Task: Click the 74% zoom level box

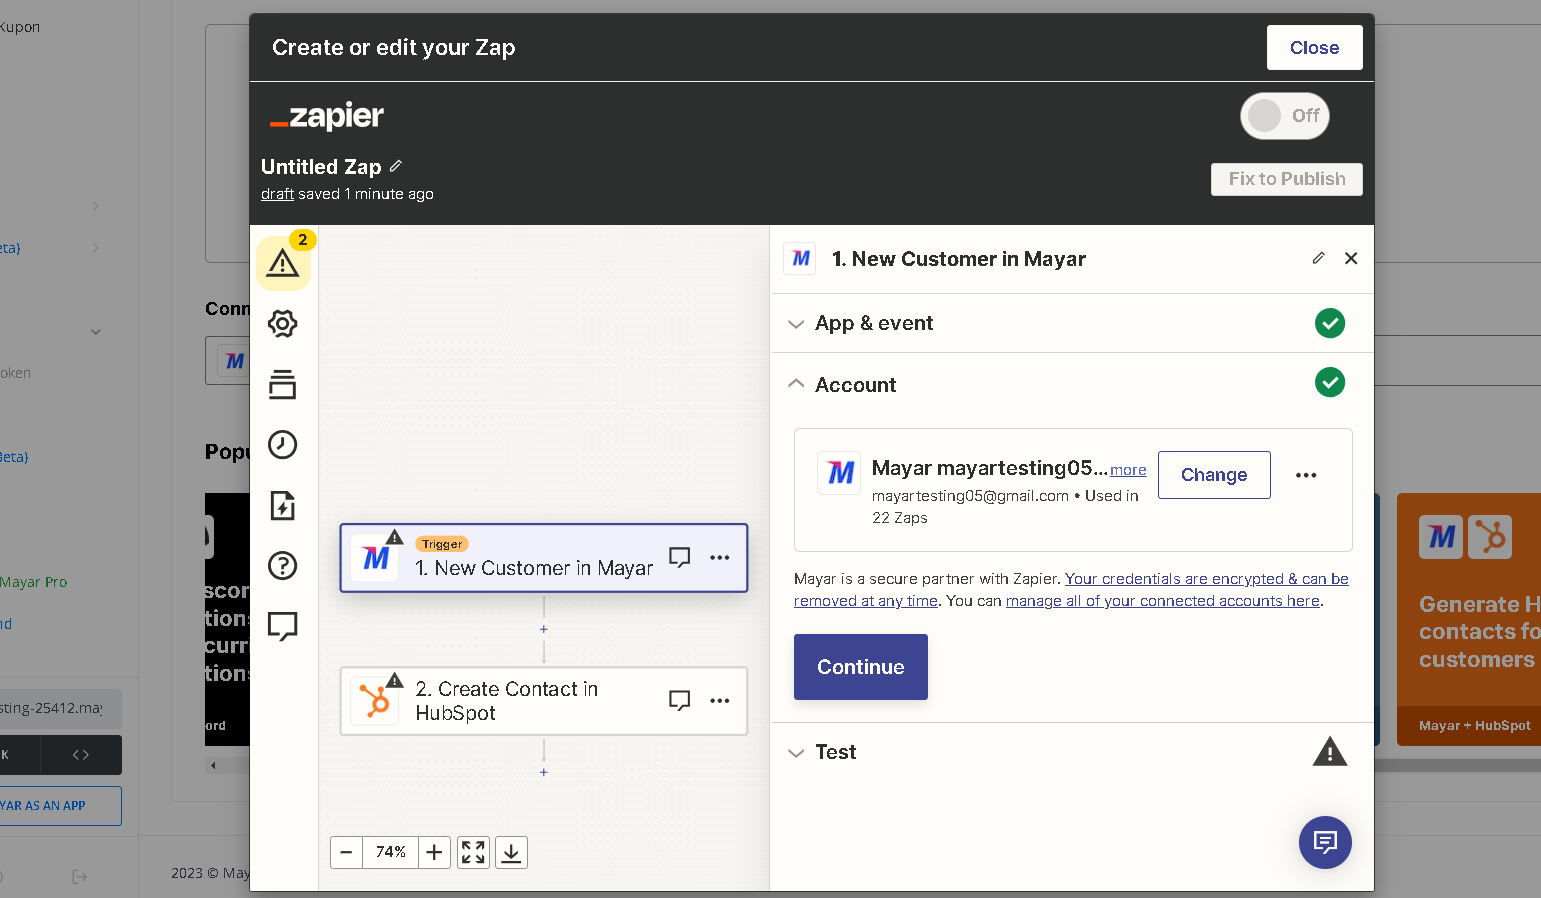Action: [x=390, y=852]
